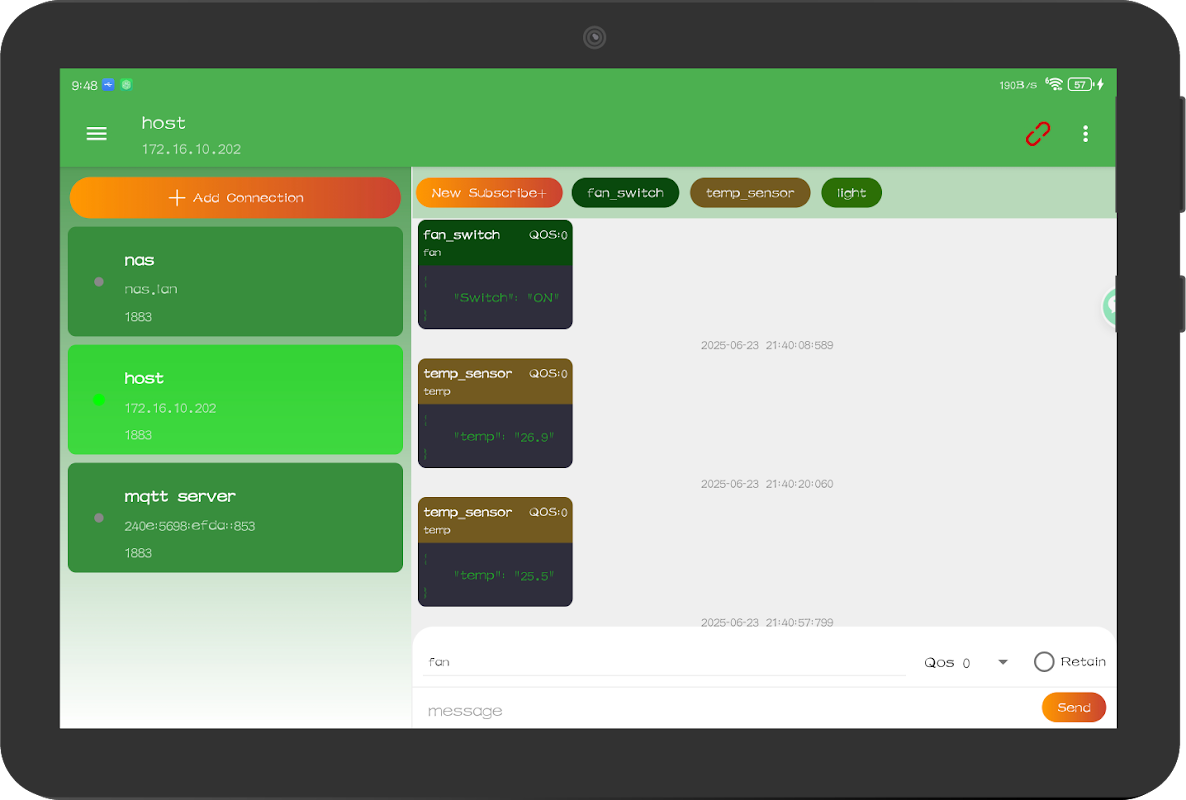Tap the Wi-Fi status icon
The image size is (1186, 800).
[1054, 84]
